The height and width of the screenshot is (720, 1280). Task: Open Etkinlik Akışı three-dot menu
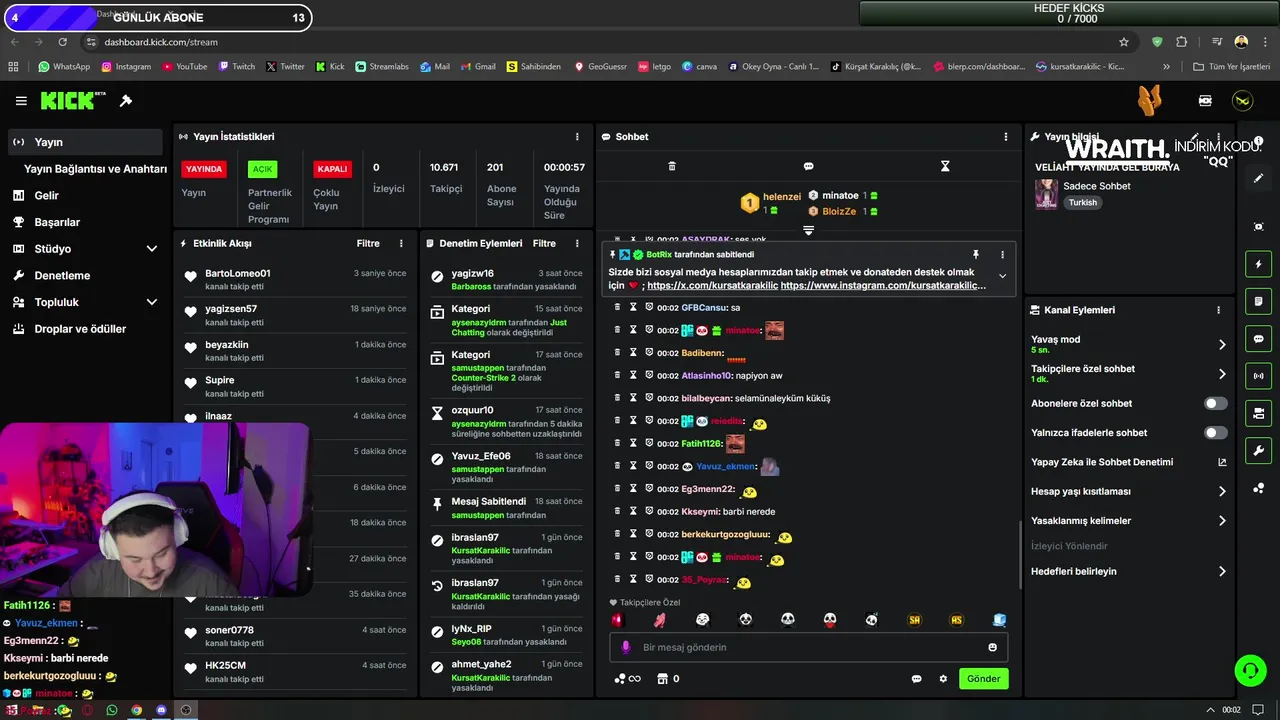click(401, 243)
